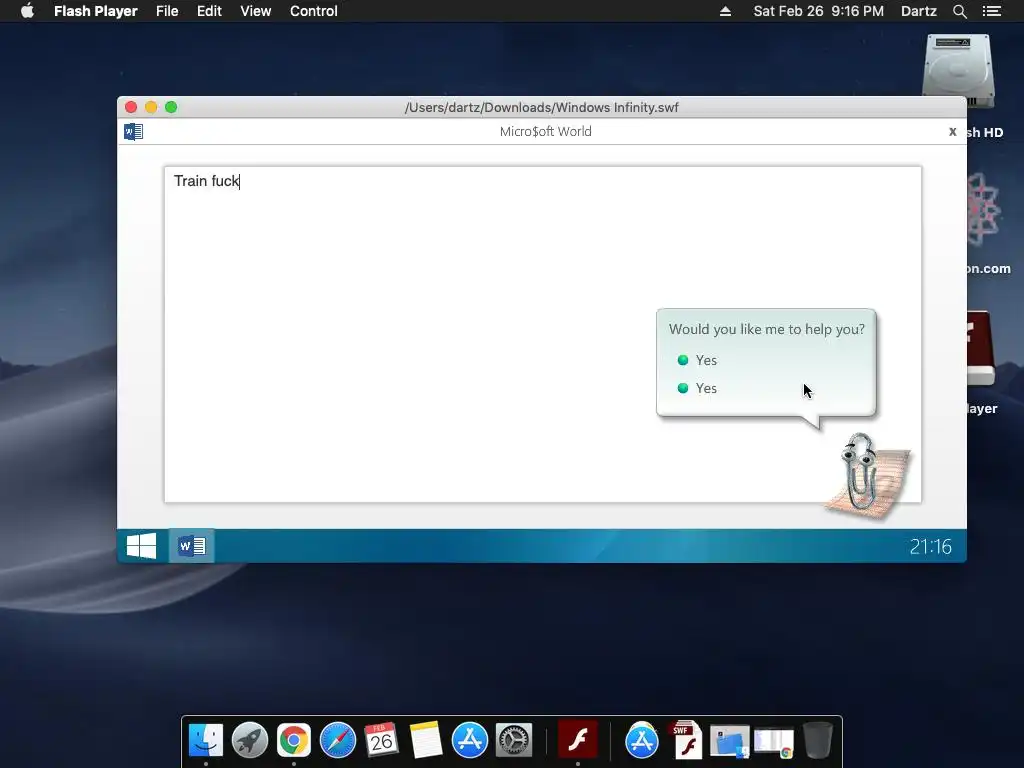The width and height of the screenshot is (1024, 768).
Task: Open the Dartz user menu
Action: click(x=918, y=11)
